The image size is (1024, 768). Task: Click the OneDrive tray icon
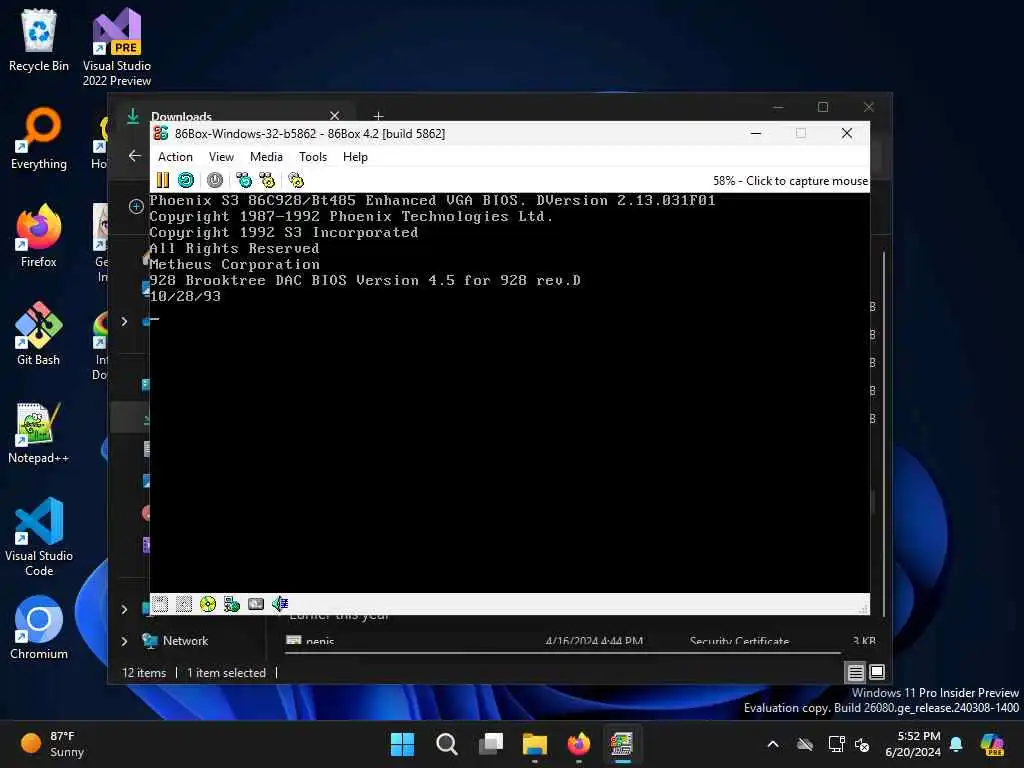click(805, 744)
